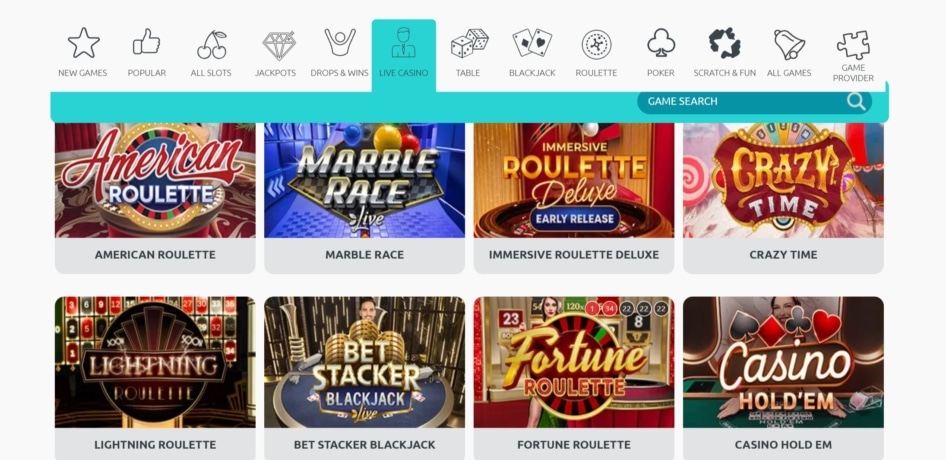Open the Game Provider puzzle category

853,56
